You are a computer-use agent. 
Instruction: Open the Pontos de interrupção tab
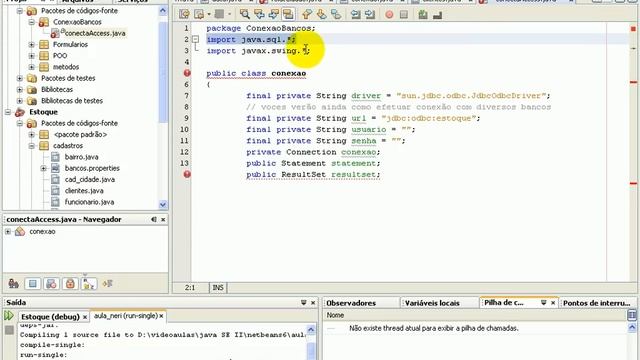click(596, 303)
